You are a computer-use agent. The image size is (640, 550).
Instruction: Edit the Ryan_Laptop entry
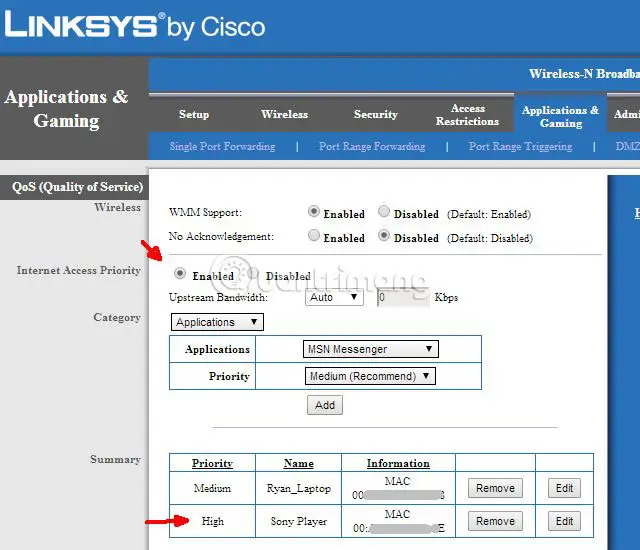(564, 488)
